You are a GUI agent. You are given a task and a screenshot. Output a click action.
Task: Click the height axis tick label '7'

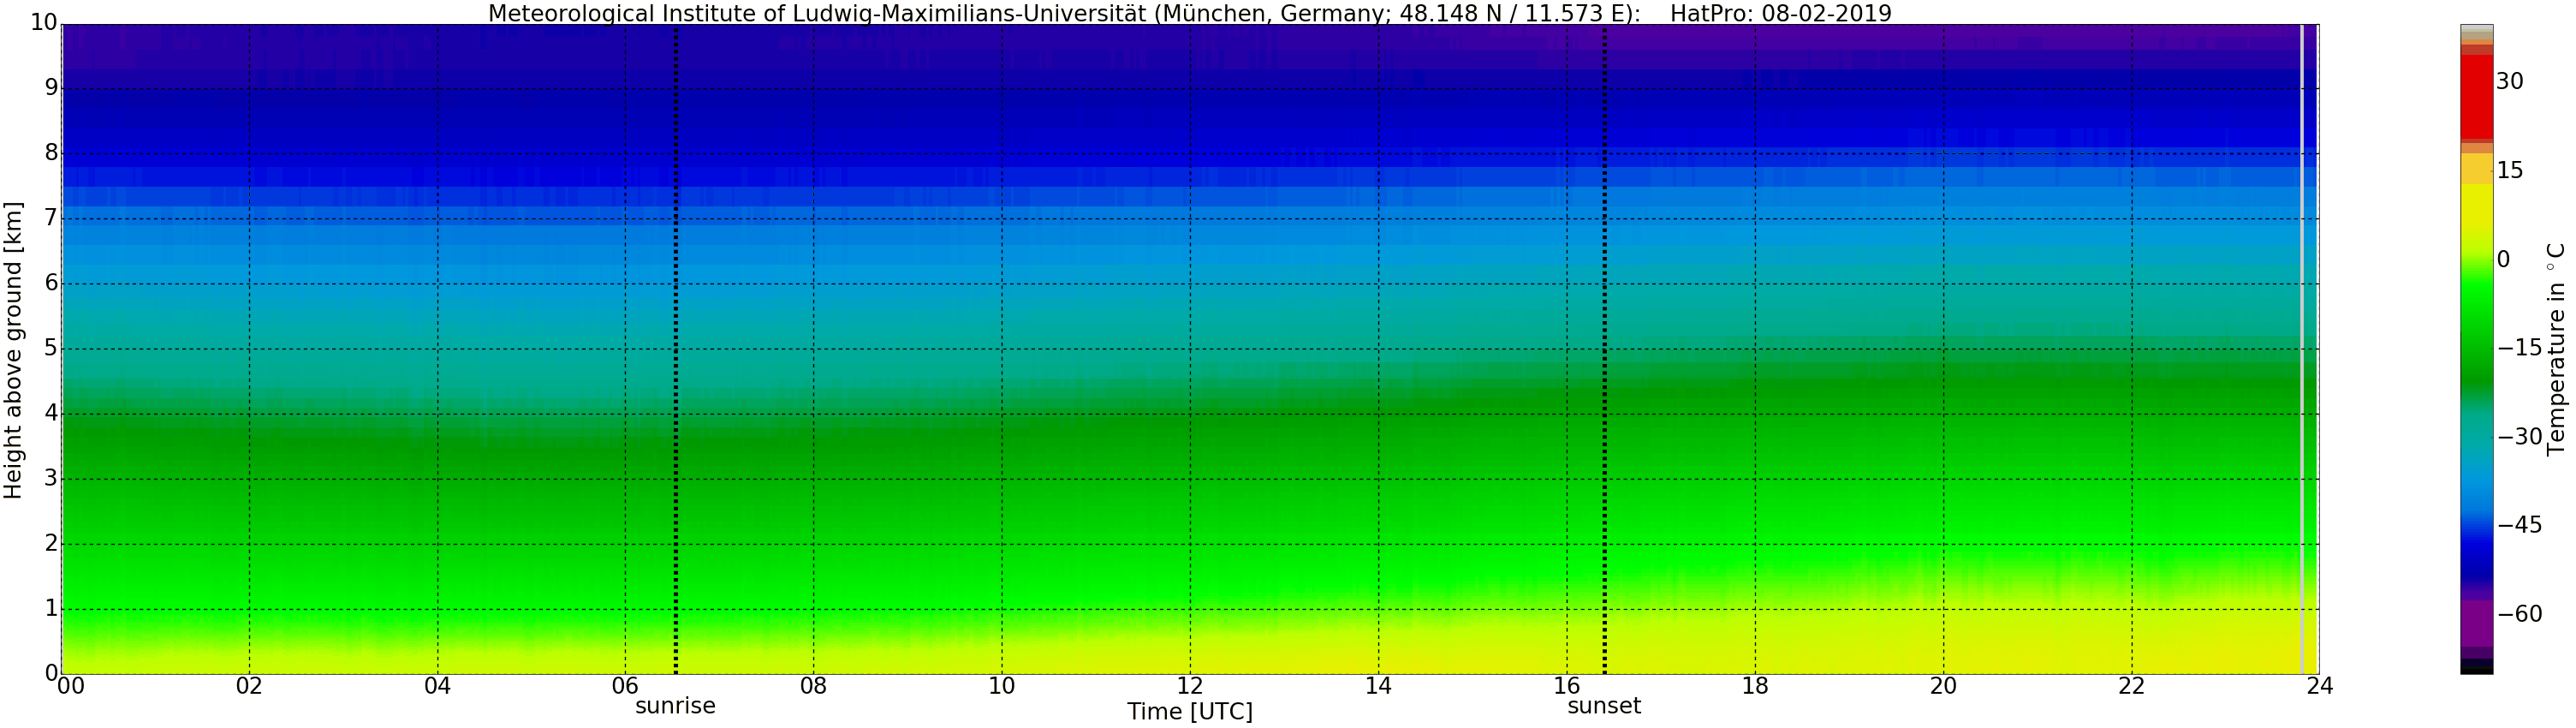point(51,219)
